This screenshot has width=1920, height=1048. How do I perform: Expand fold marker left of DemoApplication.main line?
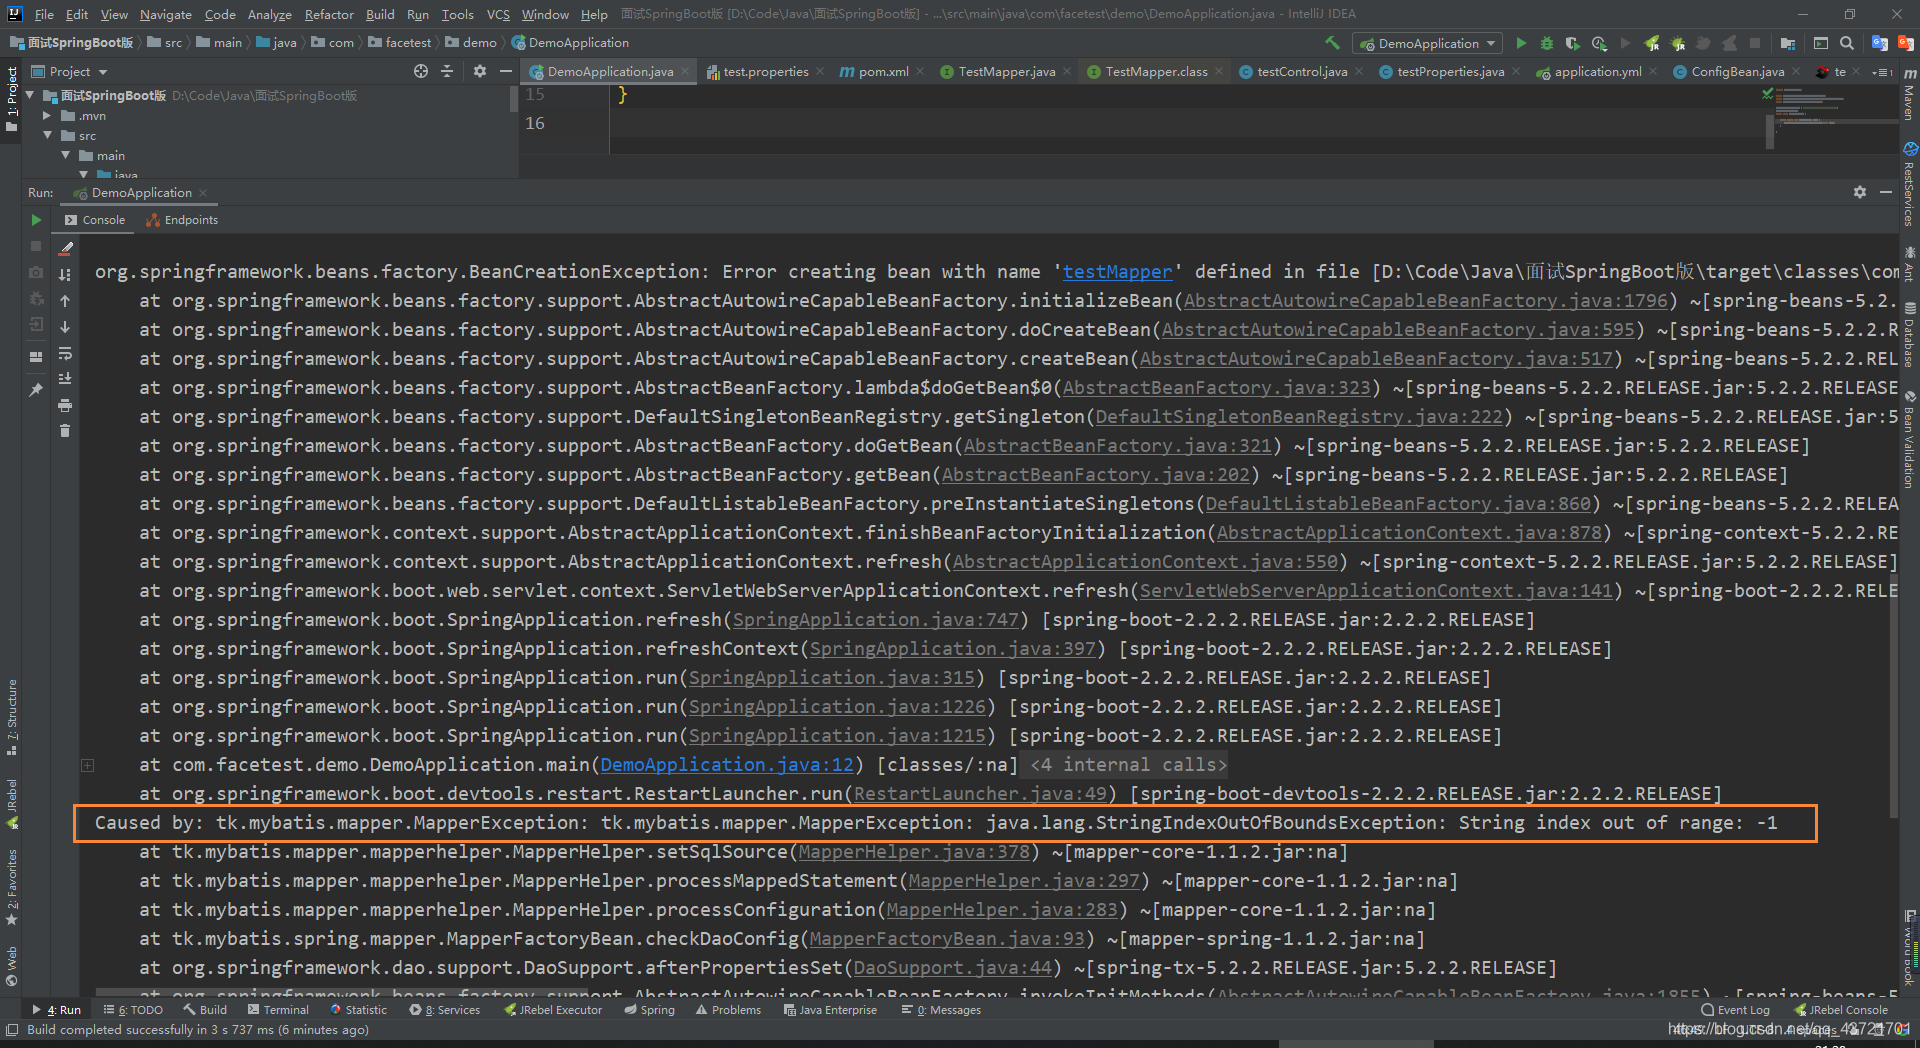tap(88, 766)
